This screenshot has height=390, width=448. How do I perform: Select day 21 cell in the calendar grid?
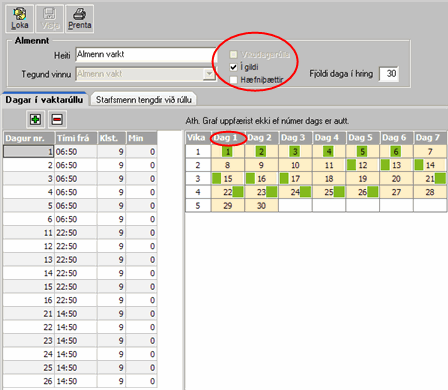coord(430,179)
